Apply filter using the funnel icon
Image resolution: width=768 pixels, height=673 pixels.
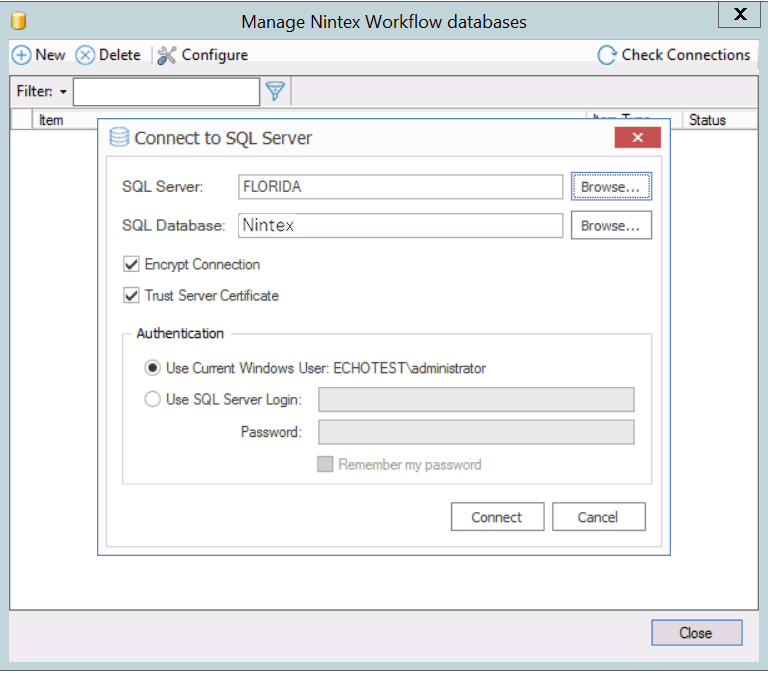(275, 92)
